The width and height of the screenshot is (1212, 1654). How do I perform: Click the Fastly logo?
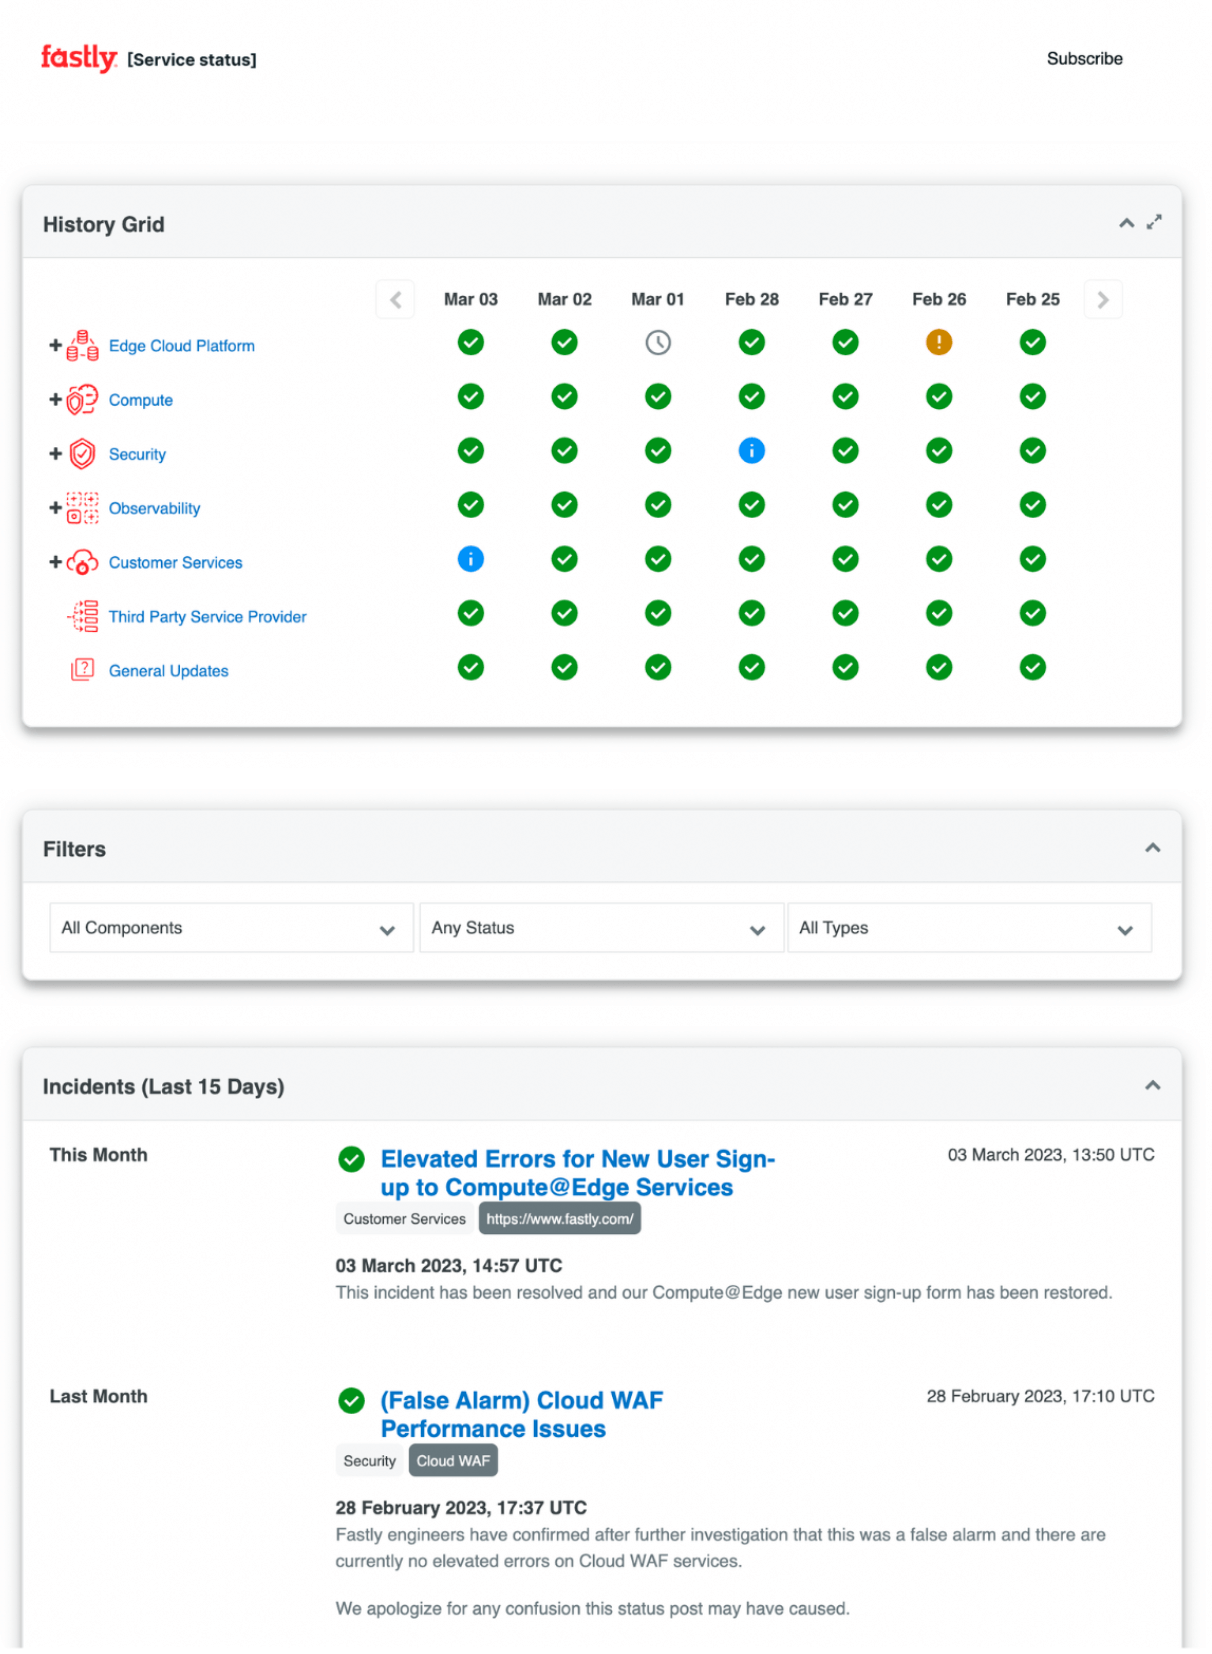coord(79,58)
